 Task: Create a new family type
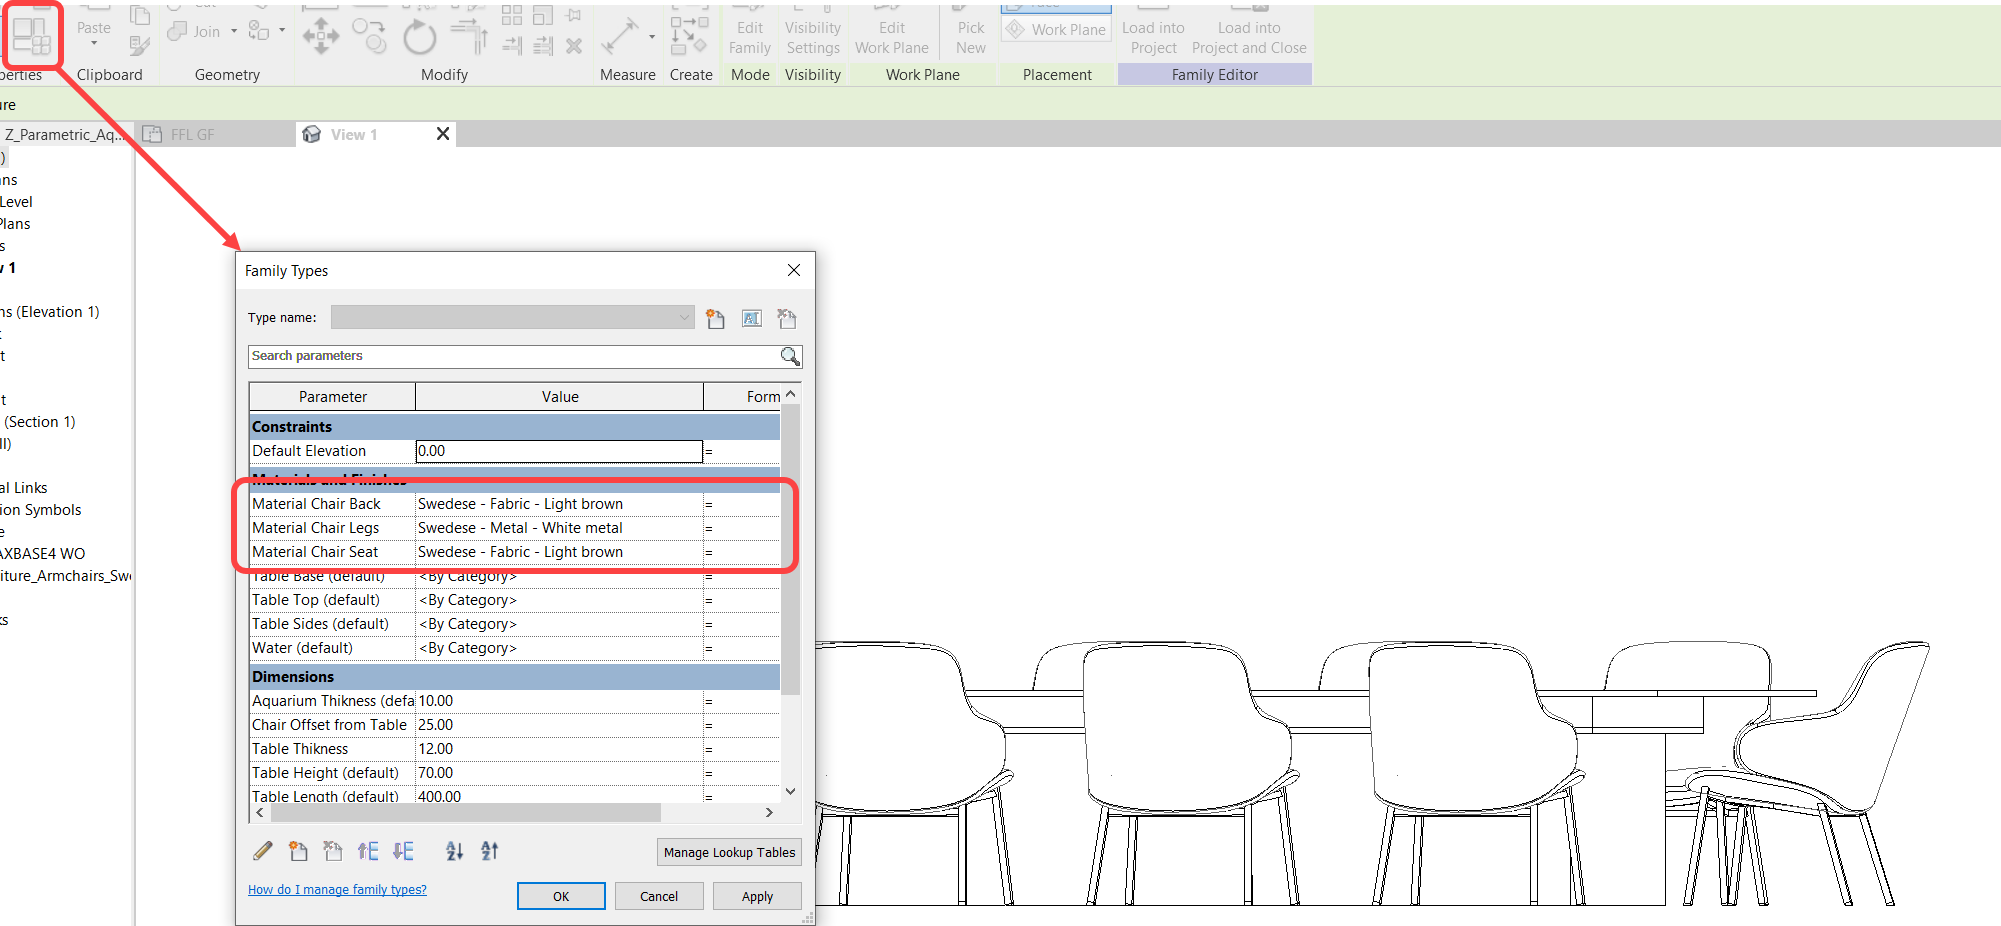point(715,317)
